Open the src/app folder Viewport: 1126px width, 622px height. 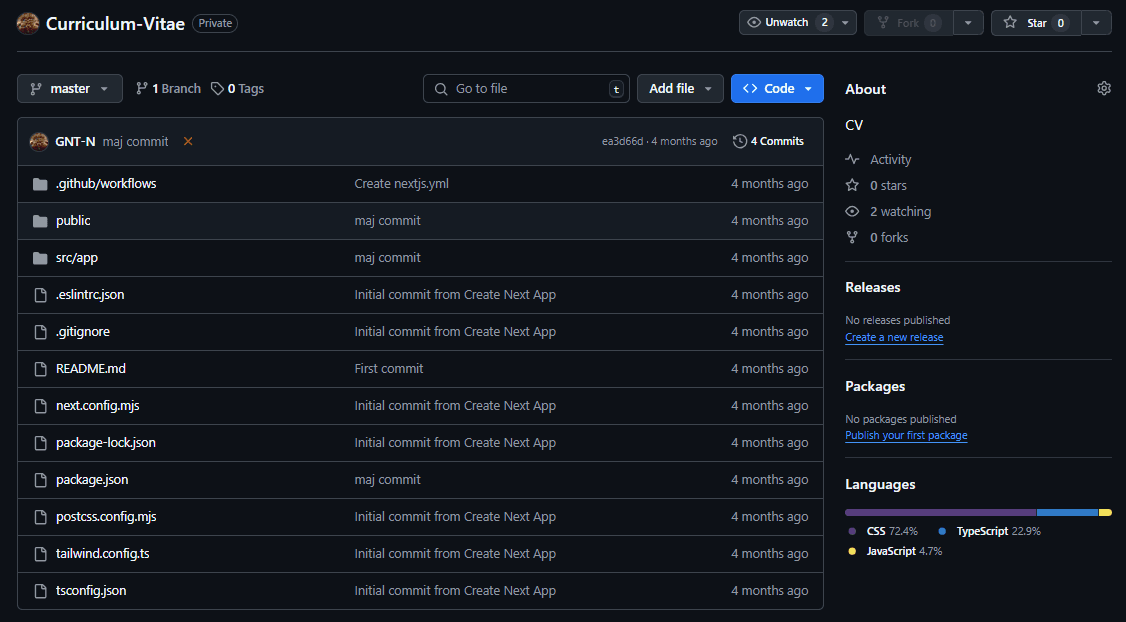click(x=77, y=257)
